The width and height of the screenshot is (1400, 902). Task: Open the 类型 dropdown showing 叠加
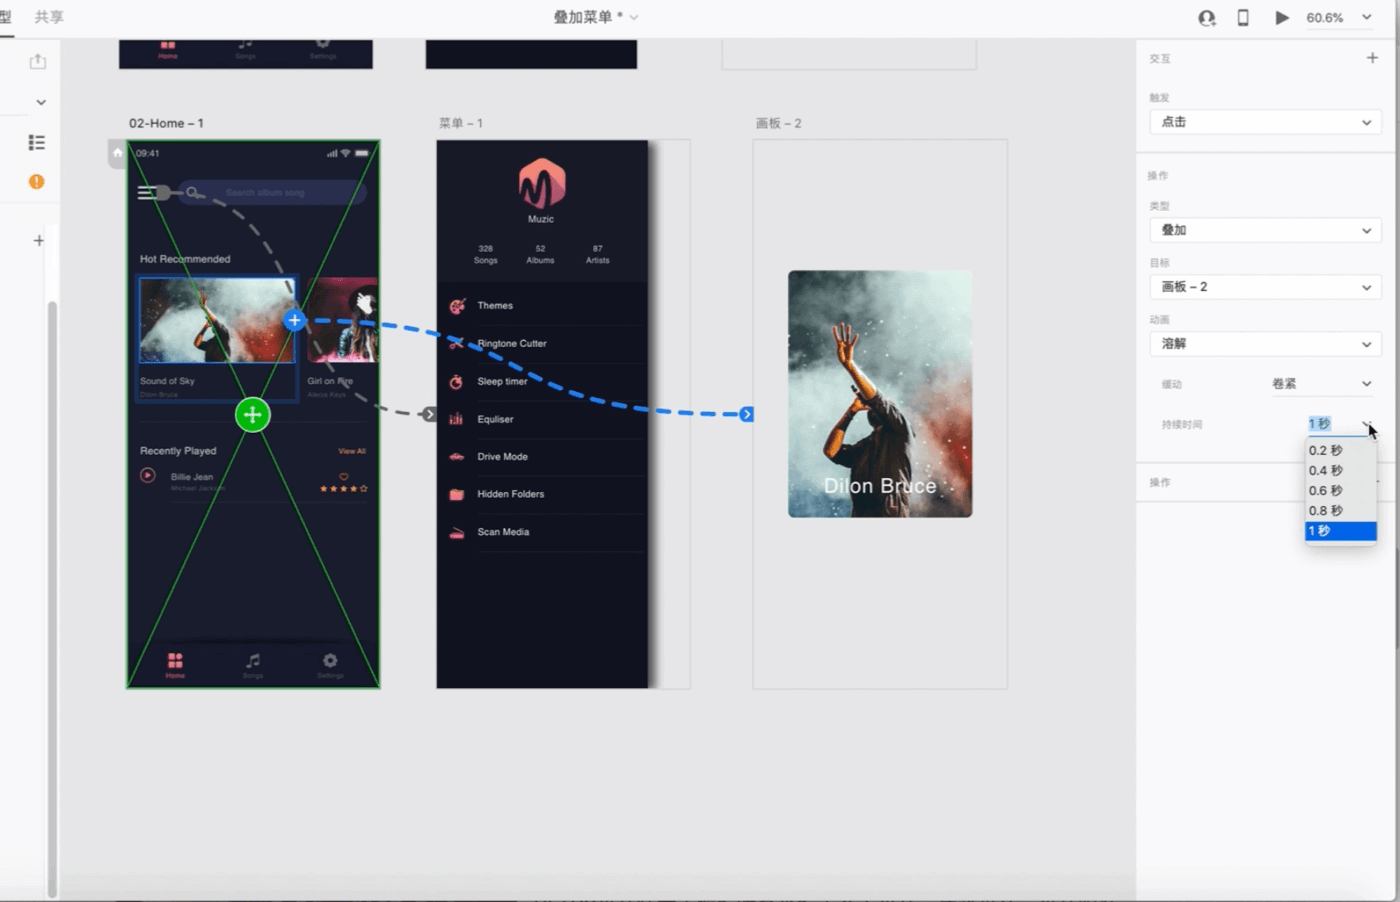[x=1266, y=230]
